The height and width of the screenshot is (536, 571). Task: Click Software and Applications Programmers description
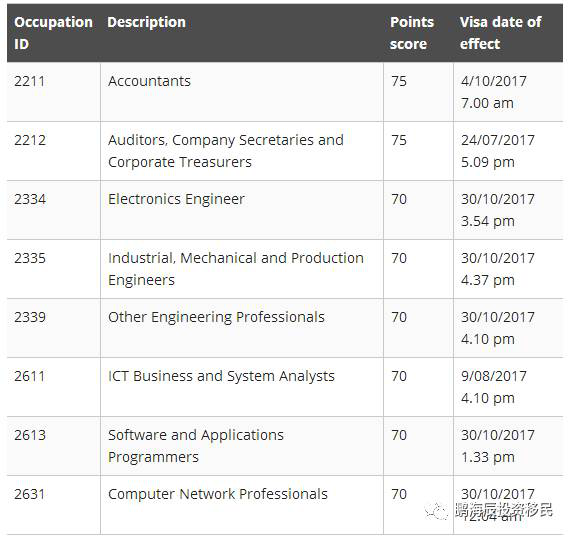[x=196, y=446]
